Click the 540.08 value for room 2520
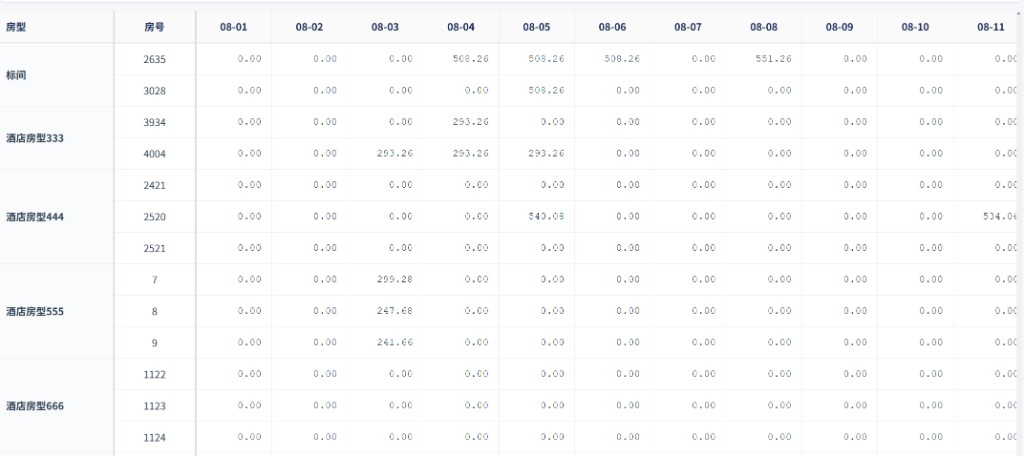This screenshot has width=1024, height=456. pos(546,216)
